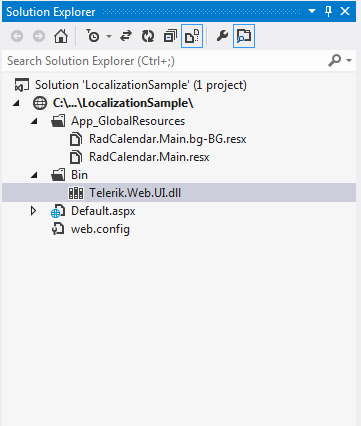Click the RadCalendar.Main.bg-BG.resx file icon
The image size is (361, 426).
pos(76,139)
